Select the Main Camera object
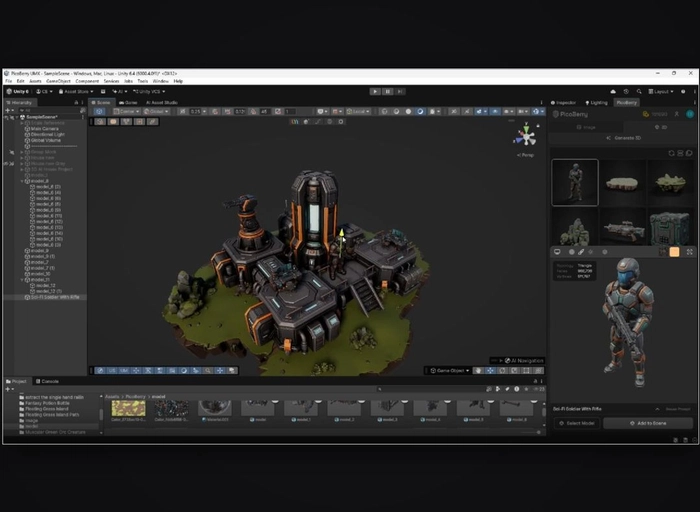This screenshot has height=512, width=700. [x=45, y=129]
